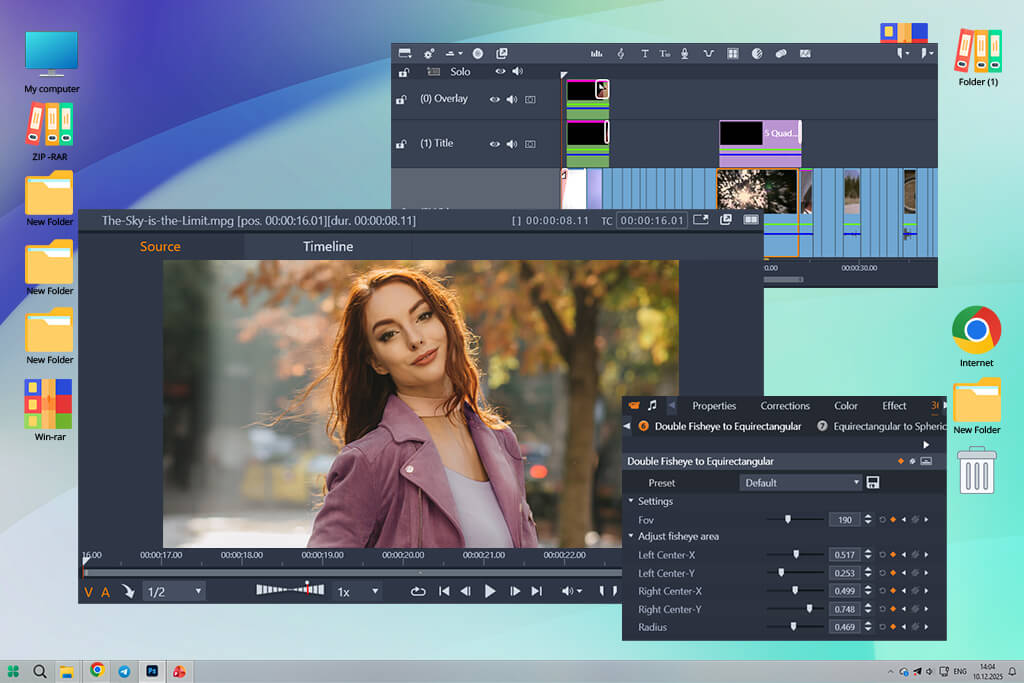Screen dimensions: 1024x683
Task: Click the taskbar search magnifier
Action: tap(40, 671)
